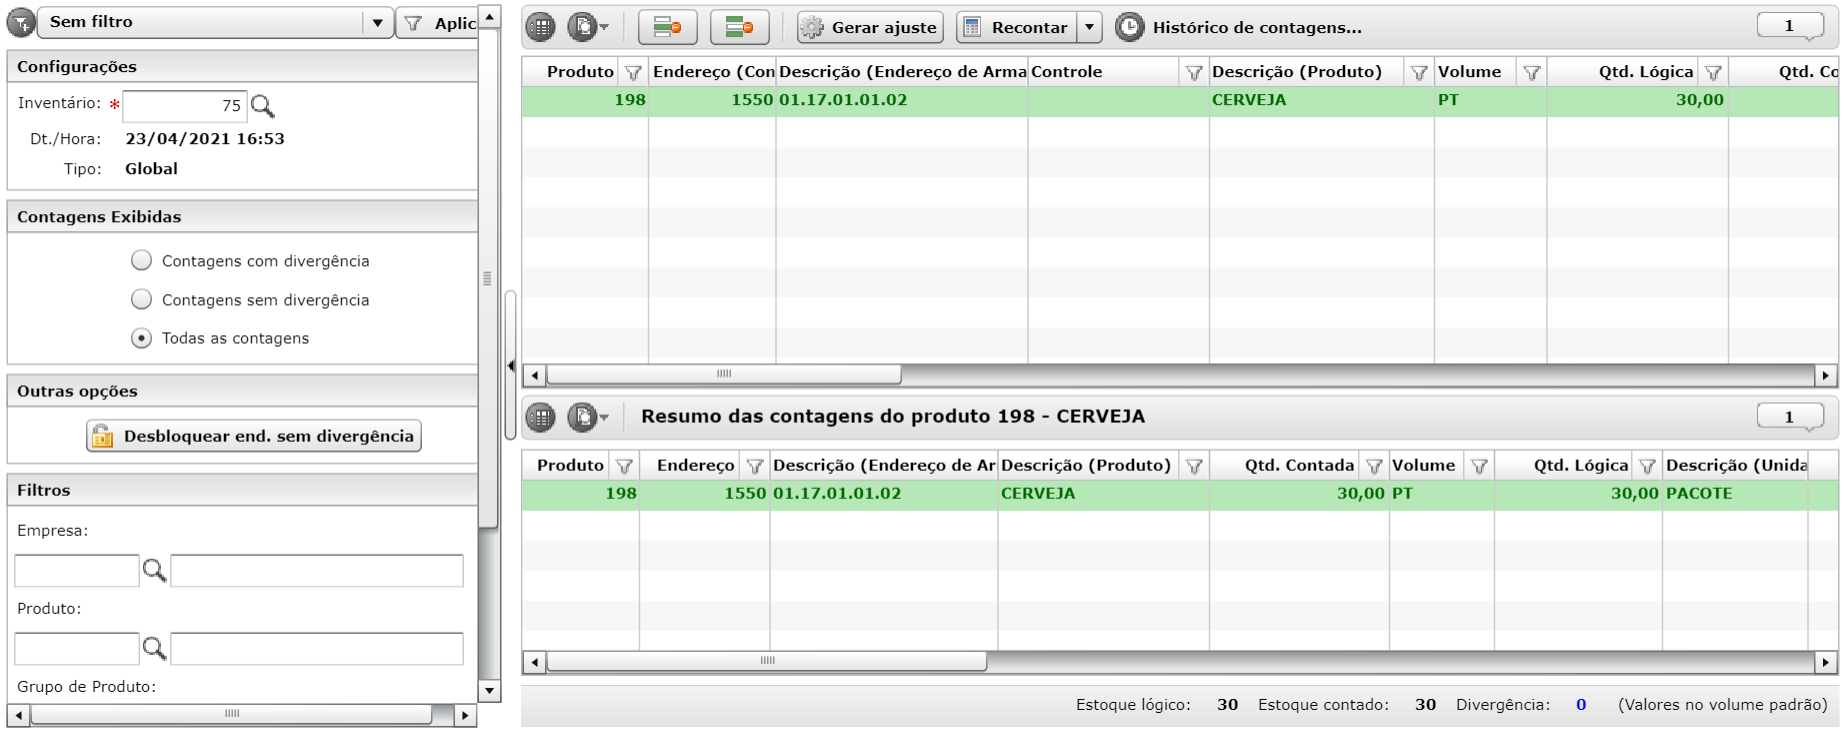The image size is (1844, 730).
Task: Filter top grid Volume column
Action: coord(1532,72)
